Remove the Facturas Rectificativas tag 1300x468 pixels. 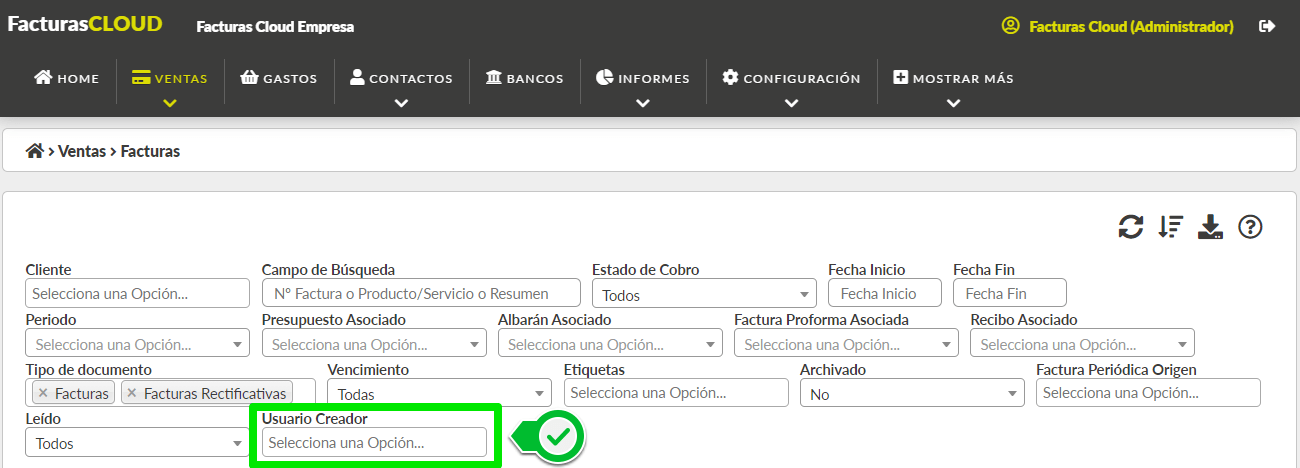(132, 393)
